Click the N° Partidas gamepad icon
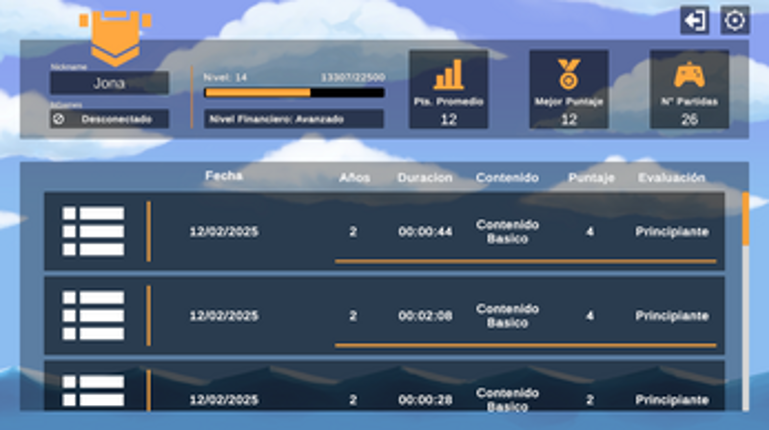This screenshot has width=769, height=430. click(x=689, y=75)
